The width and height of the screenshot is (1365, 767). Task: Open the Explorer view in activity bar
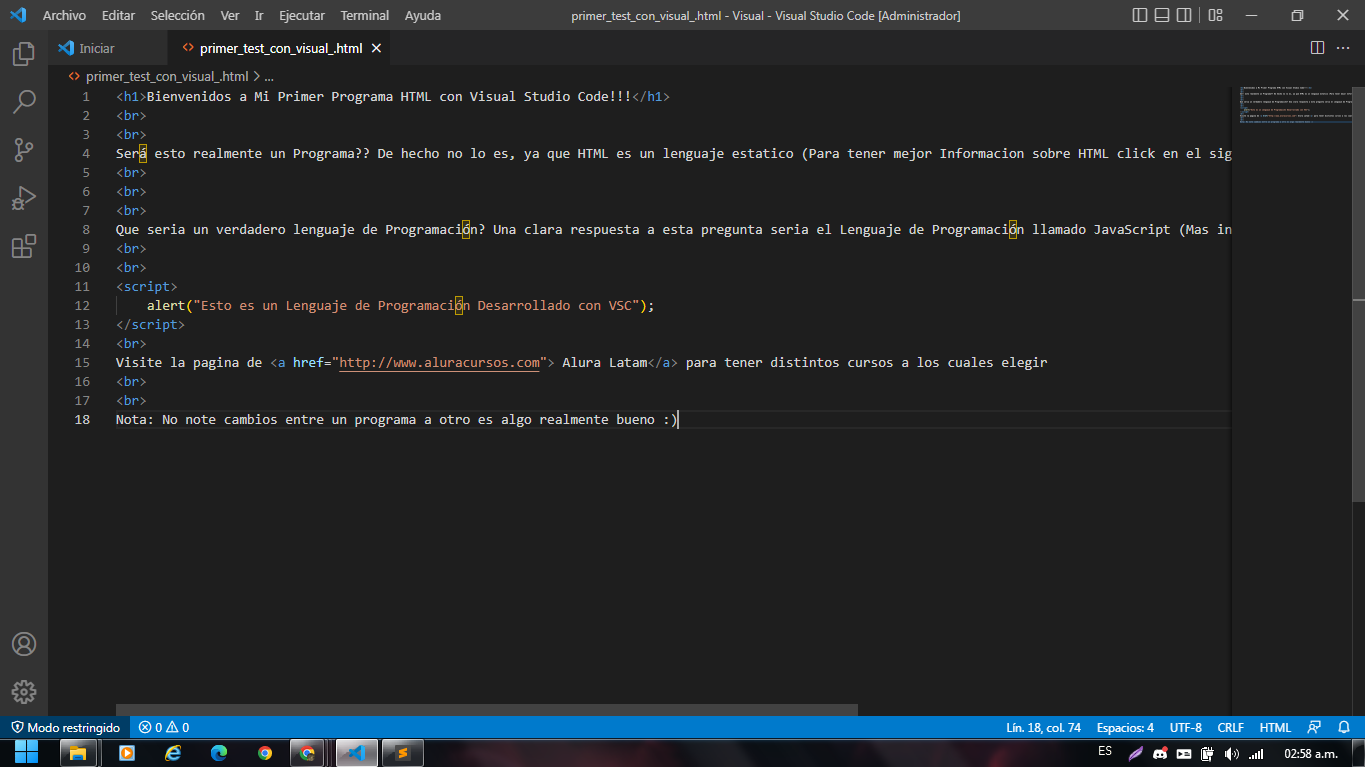coord(24,54)
